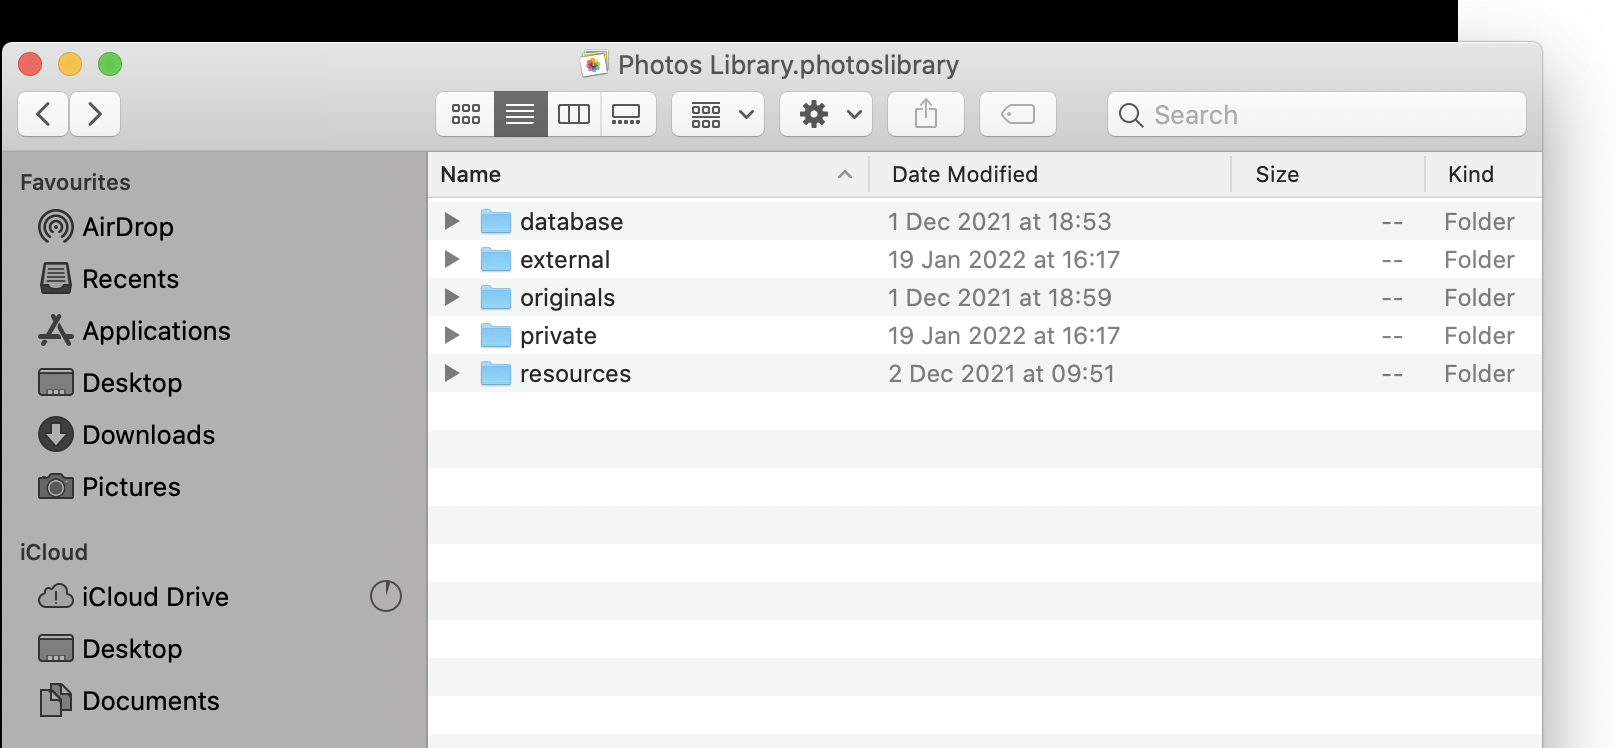Switch to gallery view
The image size is (1616, 748).
pos(627,114)
